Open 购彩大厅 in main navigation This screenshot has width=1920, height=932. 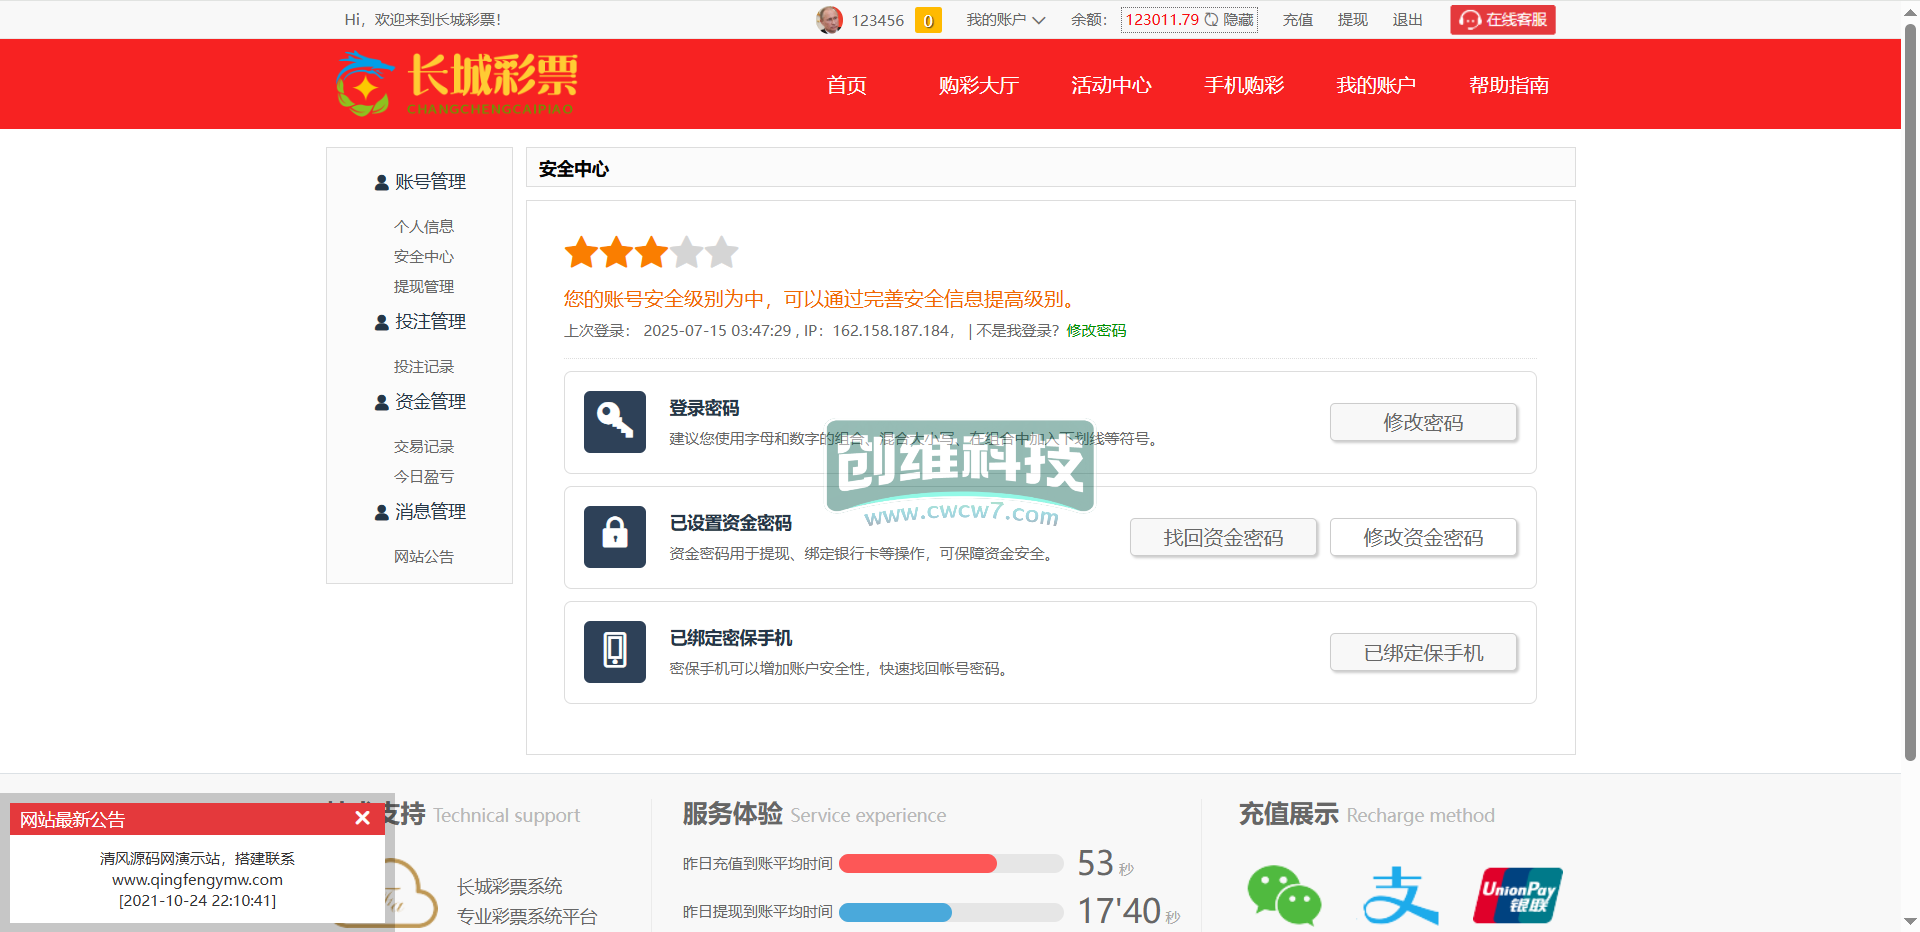tap(979, 85)
